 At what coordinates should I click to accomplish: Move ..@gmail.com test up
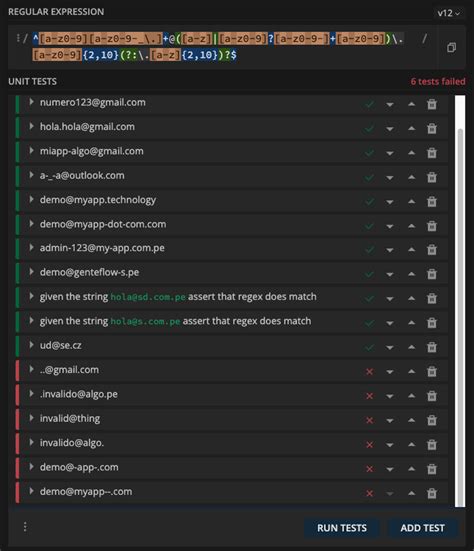coord(411,371)
